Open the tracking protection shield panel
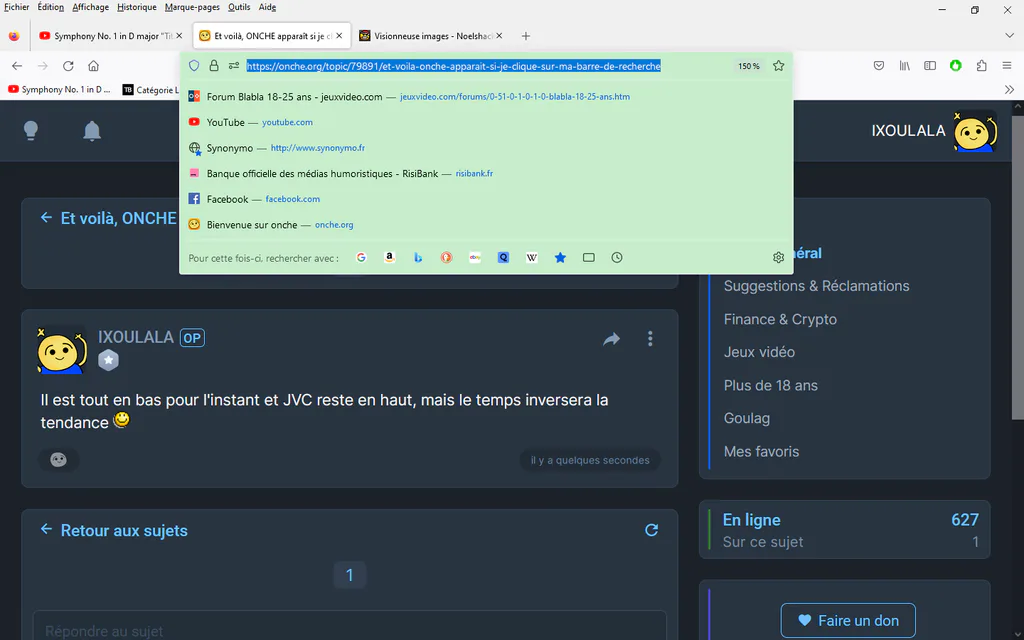1024x640 pixels. pos(194,66)
